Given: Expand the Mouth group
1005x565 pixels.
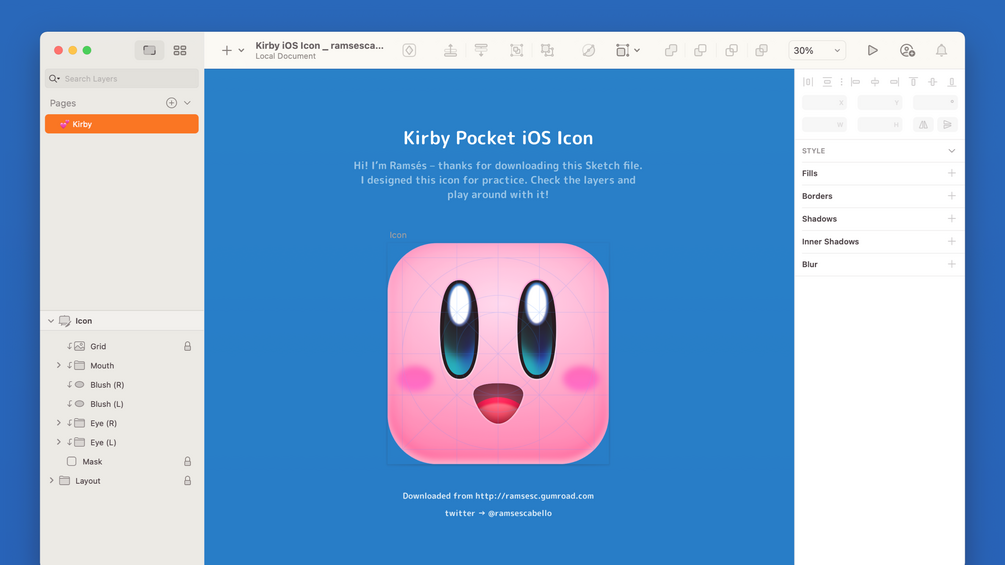Looking at the screenshot, I should (58, 365).
